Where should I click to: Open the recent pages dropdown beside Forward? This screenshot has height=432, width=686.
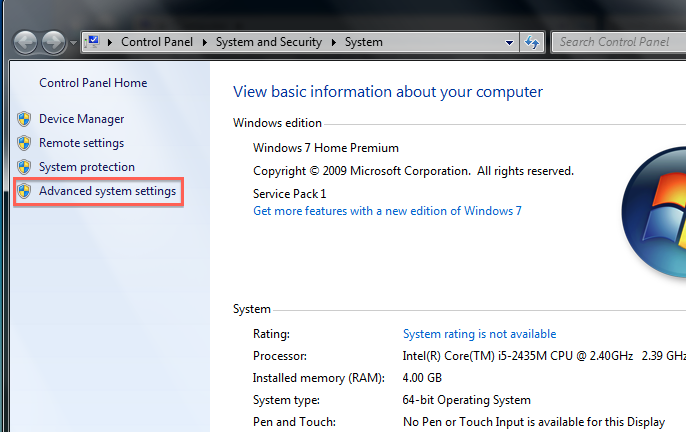point(73,43)
